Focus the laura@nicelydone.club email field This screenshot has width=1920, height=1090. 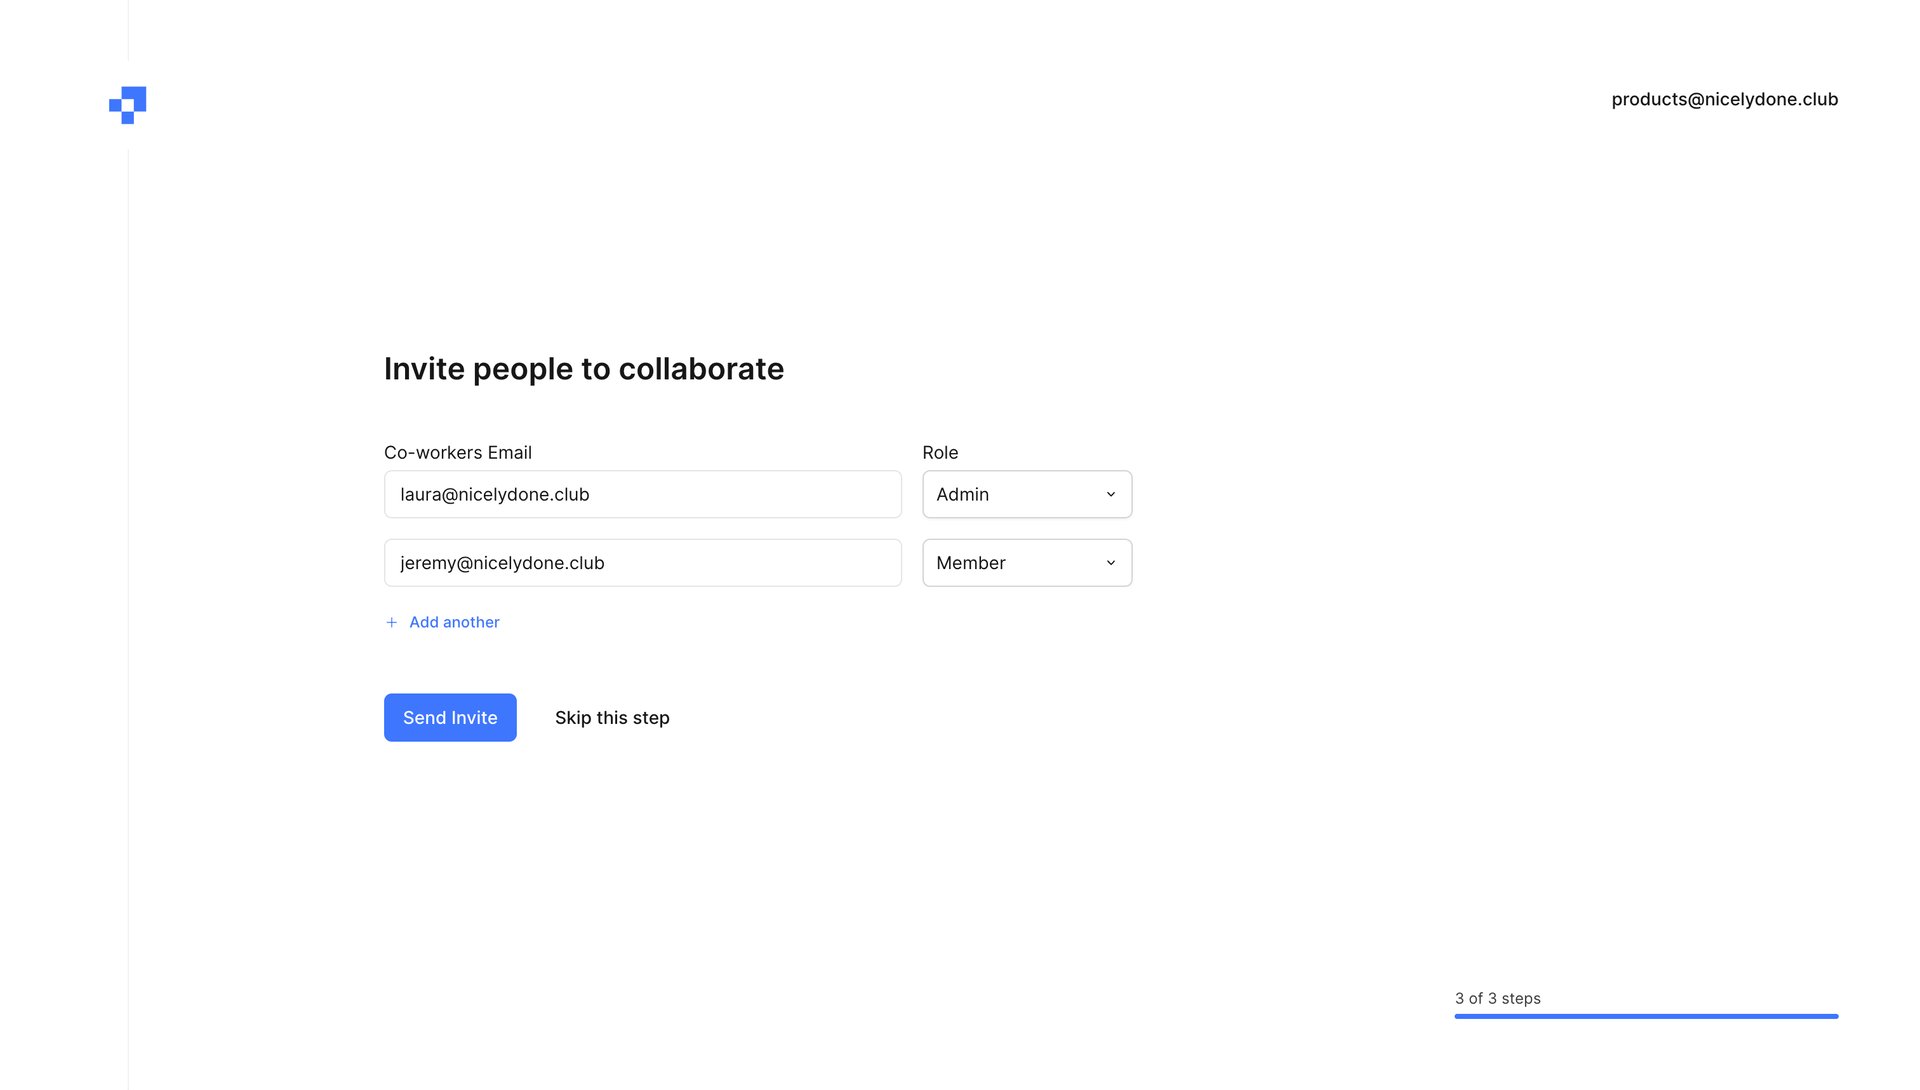[x=642, y=494]
